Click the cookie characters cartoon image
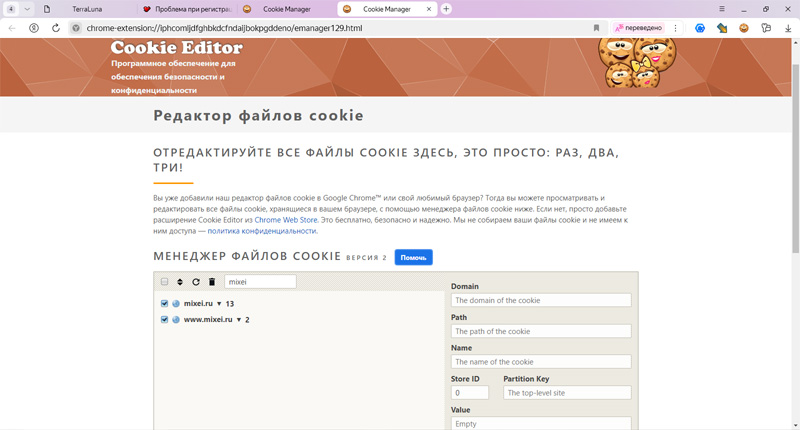 click(x=637, y=63)
